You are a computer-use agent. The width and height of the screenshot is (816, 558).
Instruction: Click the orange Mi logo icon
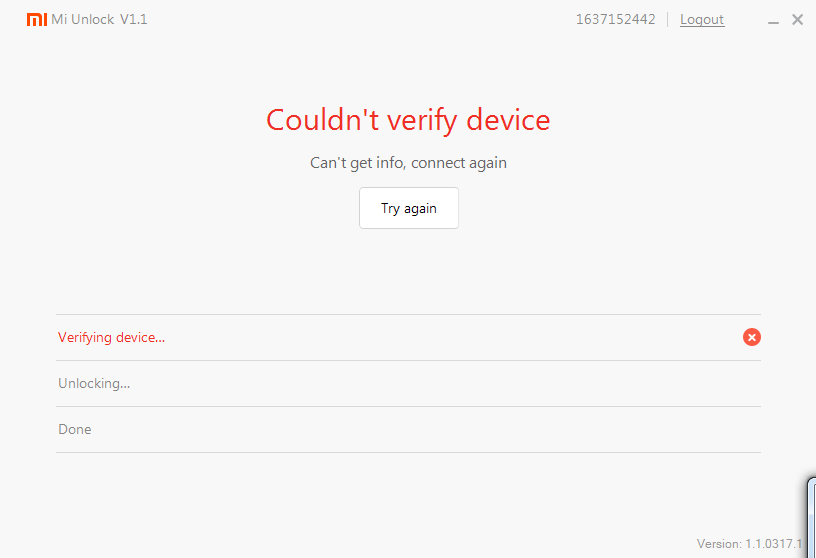point(36,19)
